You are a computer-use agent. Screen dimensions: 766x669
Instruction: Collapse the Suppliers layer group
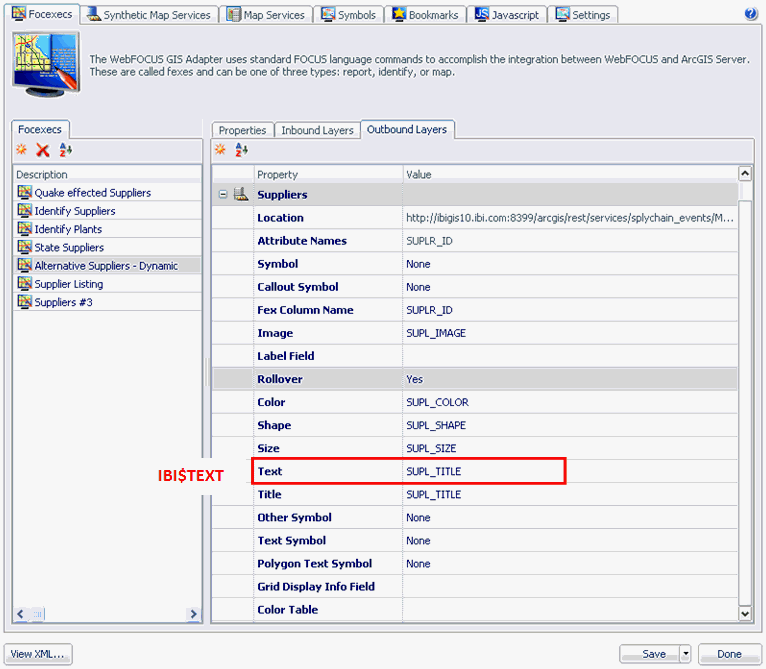click(x=223, y=194)
